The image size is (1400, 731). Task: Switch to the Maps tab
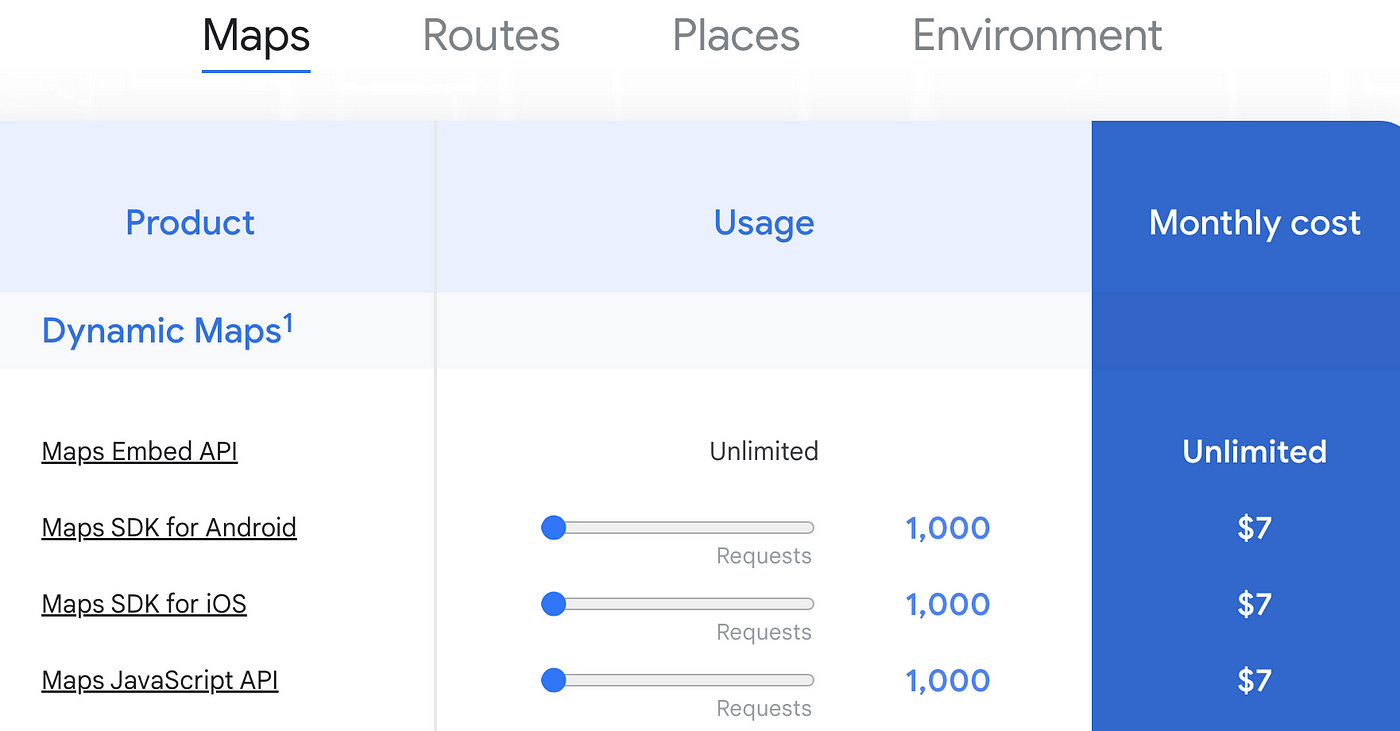[x=256, y=37]
